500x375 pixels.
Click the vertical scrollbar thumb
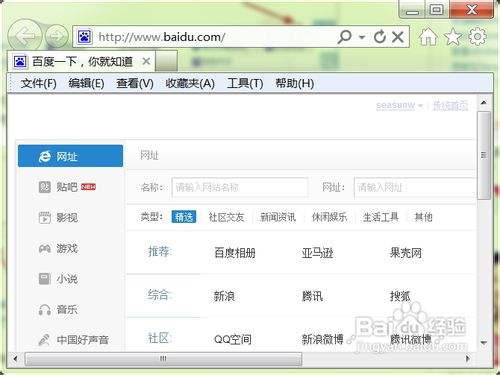(484, 155)
